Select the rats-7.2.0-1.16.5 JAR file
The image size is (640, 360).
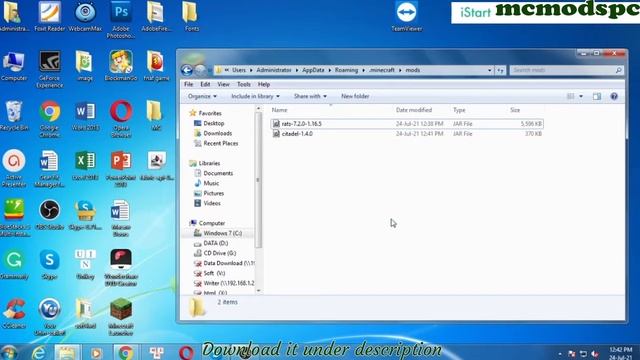[x=407, y=124]
